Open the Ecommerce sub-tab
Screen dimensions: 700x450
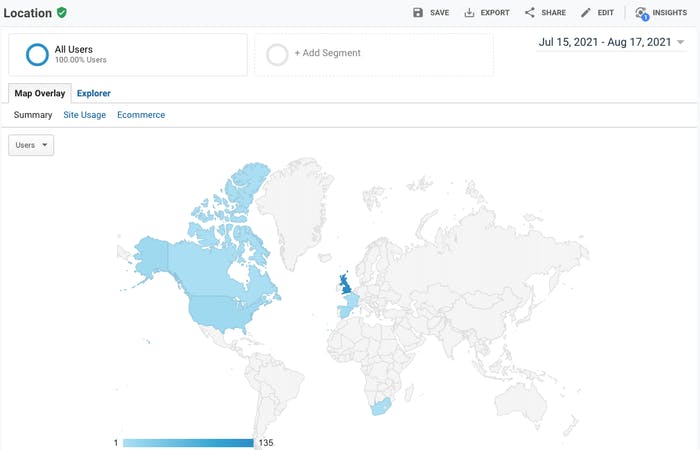click(x=141, y=115)
